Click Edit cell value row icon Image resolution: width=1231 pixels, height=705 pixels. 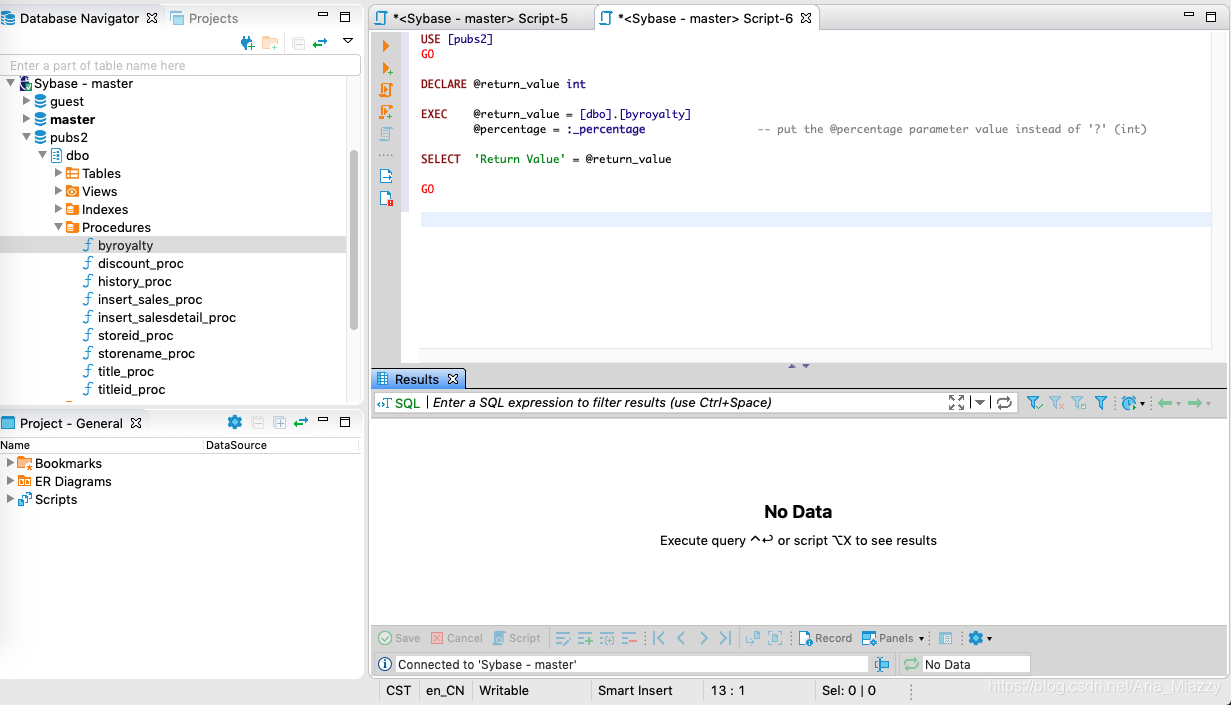pyautogui.click(x=563, y=638)
